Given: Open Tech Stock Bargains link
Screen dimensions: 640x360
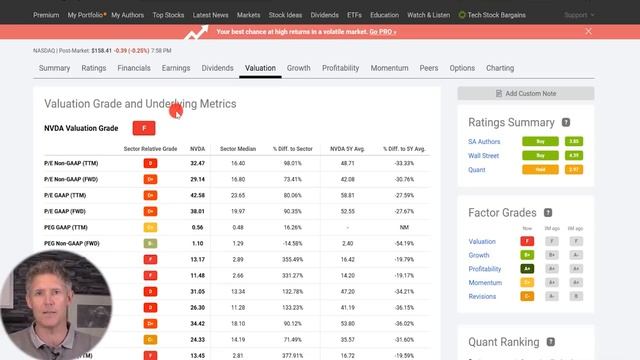Looking at the screenshot, I should (x=496, y=15).
